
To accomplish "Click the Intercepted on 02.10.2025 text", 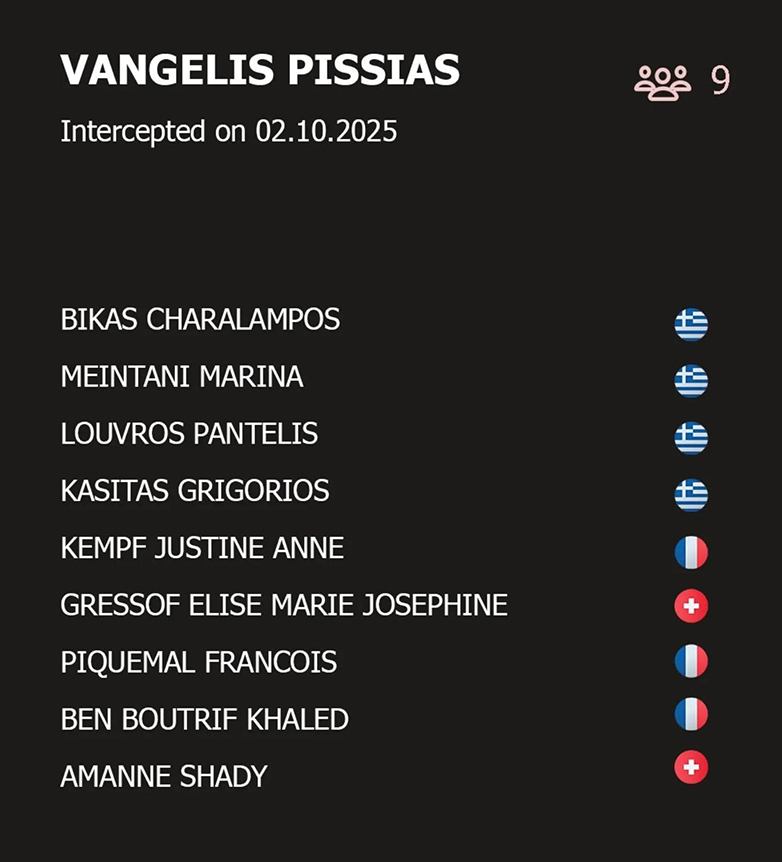I will coord(229,131).
